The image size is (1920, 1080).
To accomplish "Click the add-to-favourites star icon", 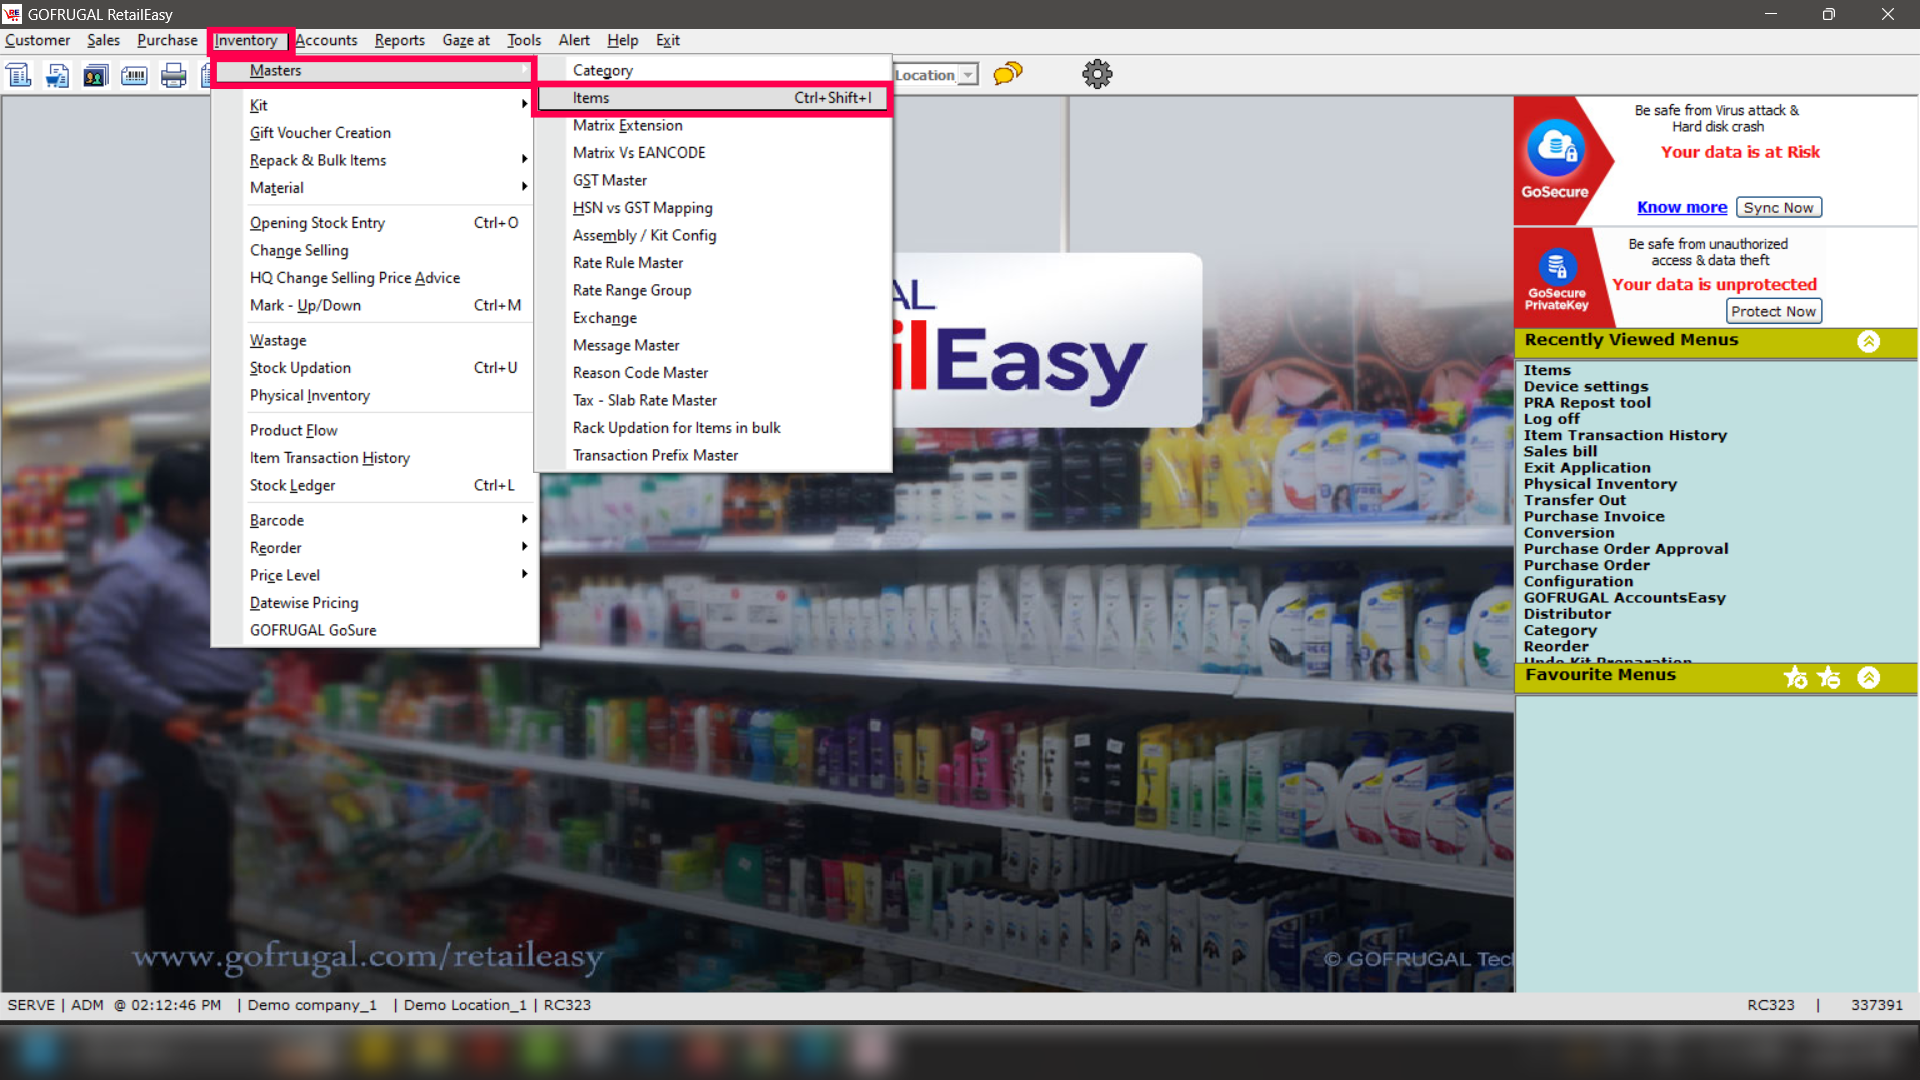I will [1795, 678].
